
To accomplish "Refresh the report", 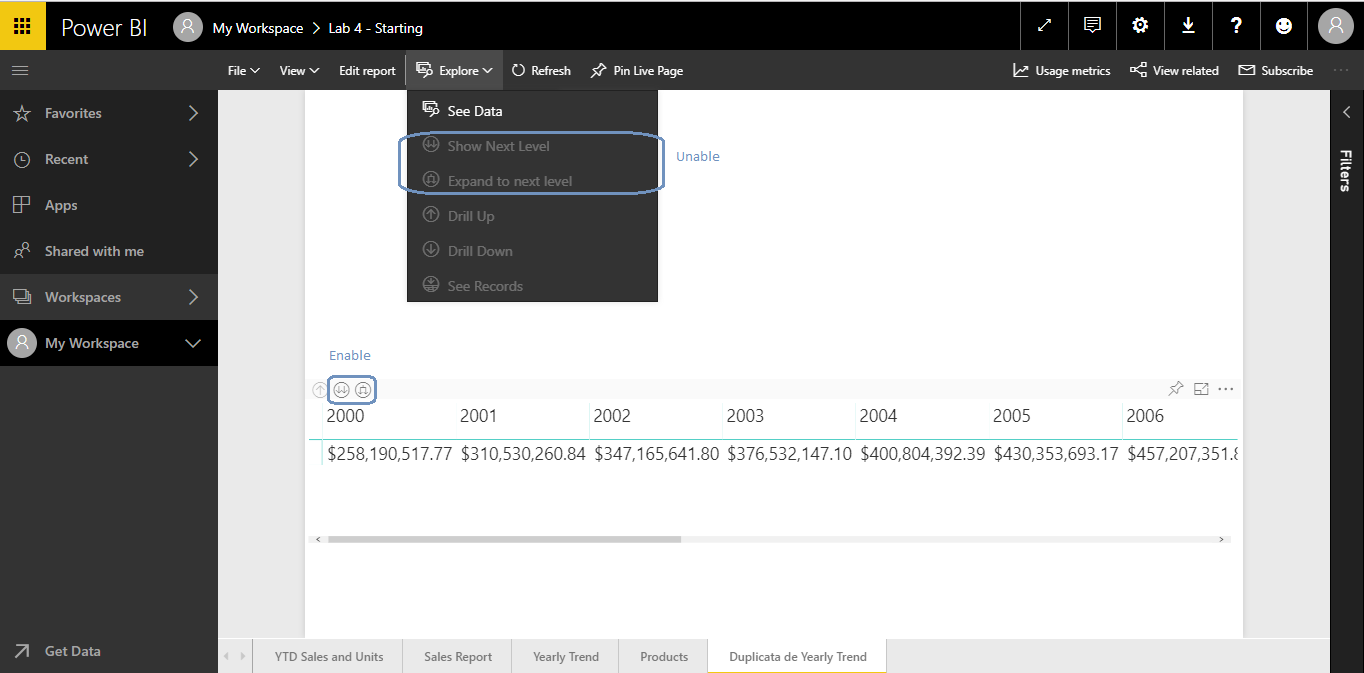I will point(541,71).
